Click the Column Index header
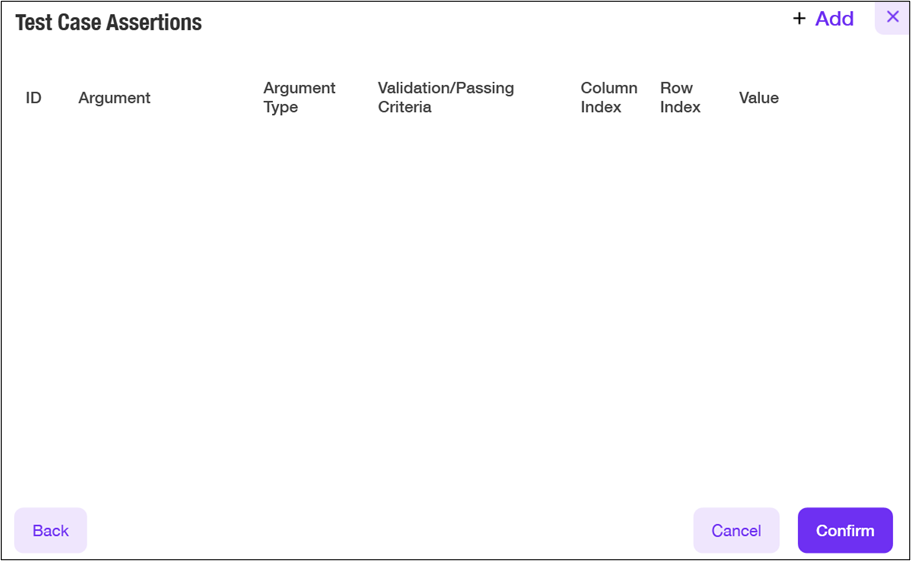Screen dimensions: 911x561 [608, 98]
